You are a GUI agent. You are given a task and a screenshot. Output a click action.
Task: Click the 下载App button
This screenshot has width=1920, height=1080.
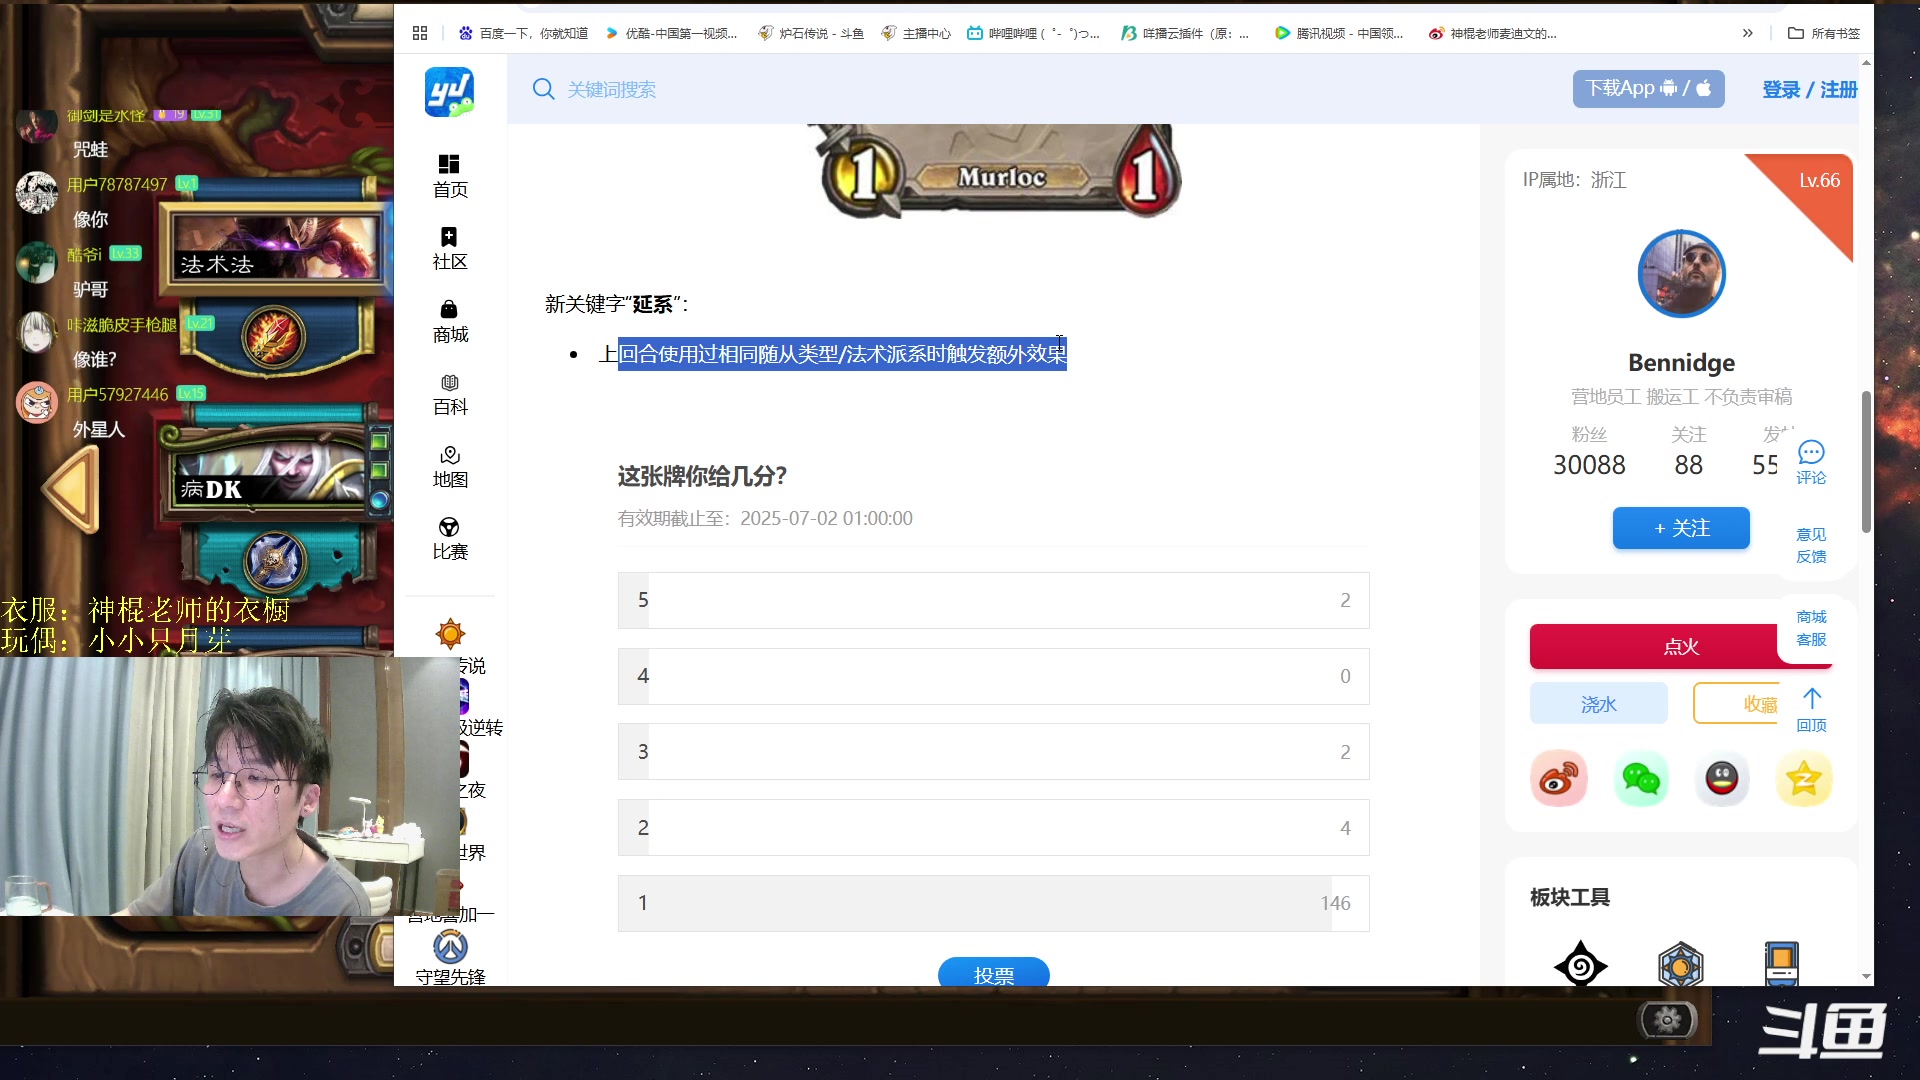click(x=1648, y=89)
